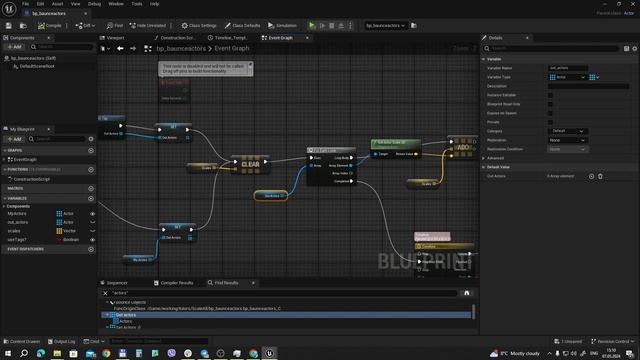
Task: Click the Variable Name field
Action: (x=568, y=68)
